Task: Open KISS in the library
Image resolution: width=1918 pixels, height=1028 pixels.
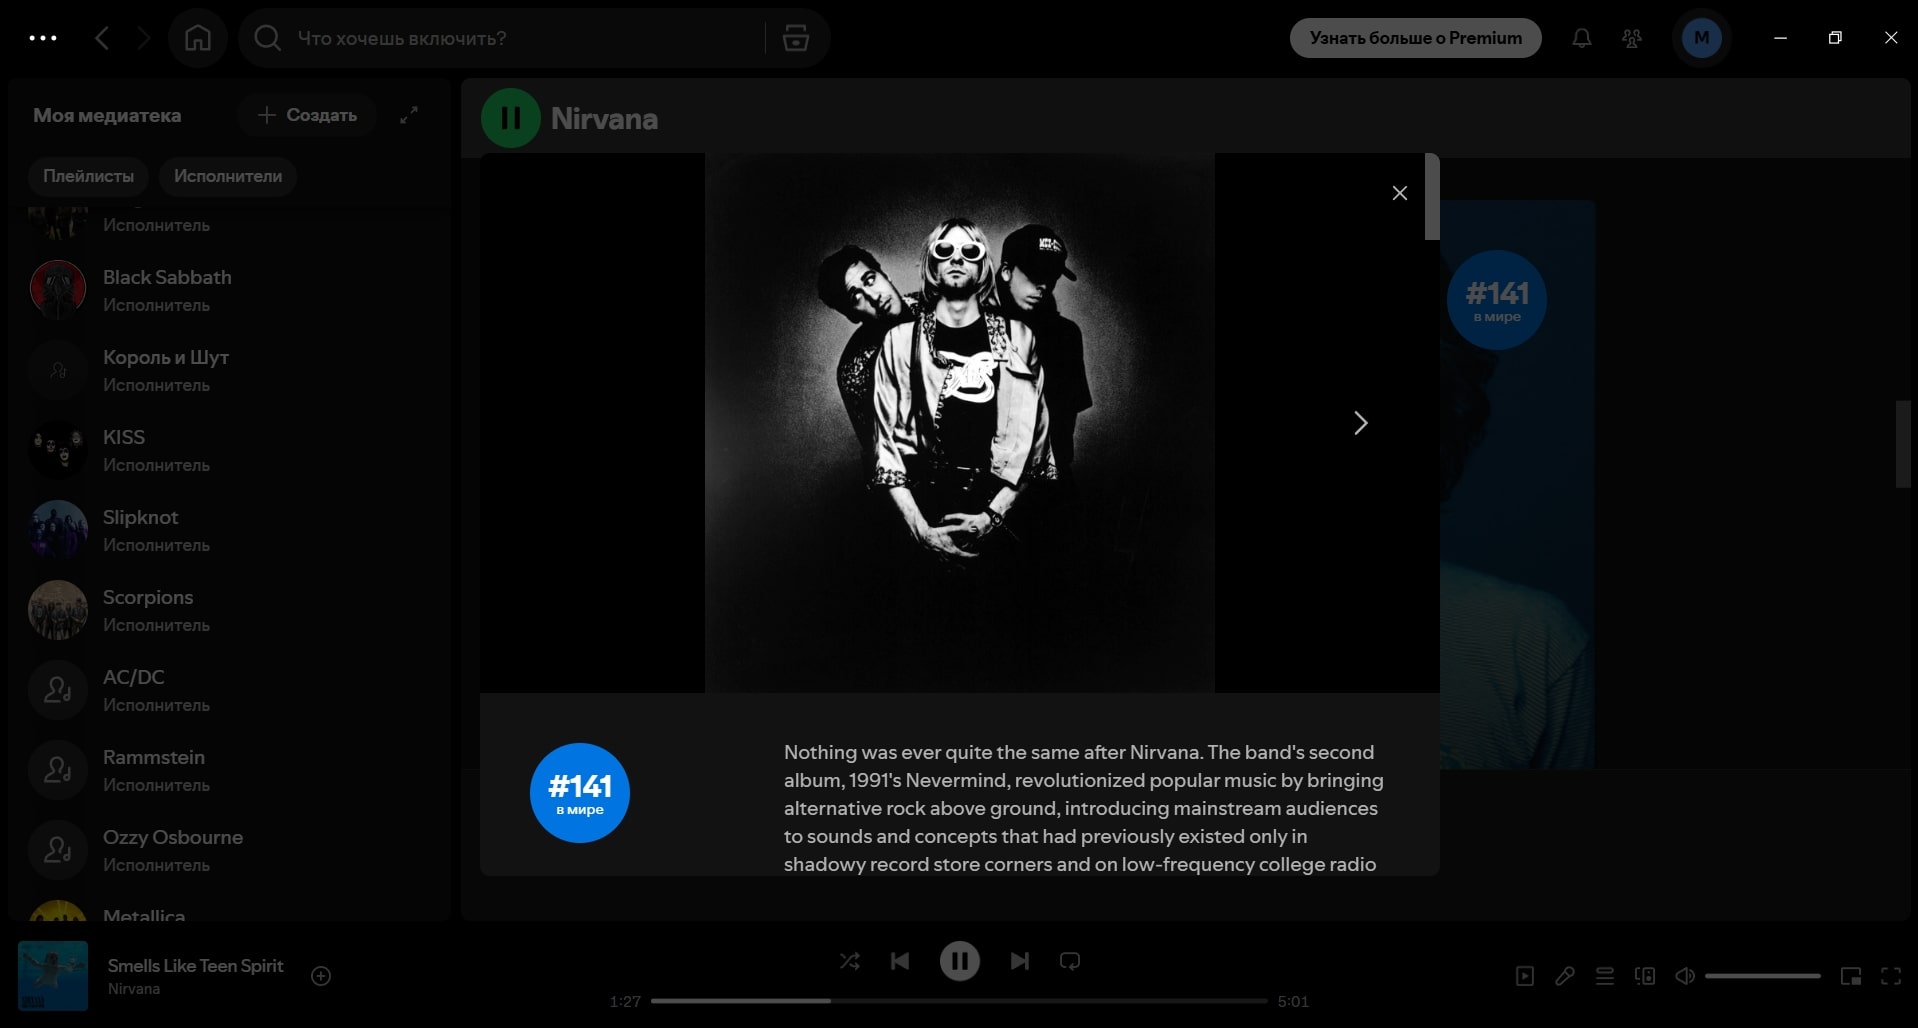Action: click(230, 450)
